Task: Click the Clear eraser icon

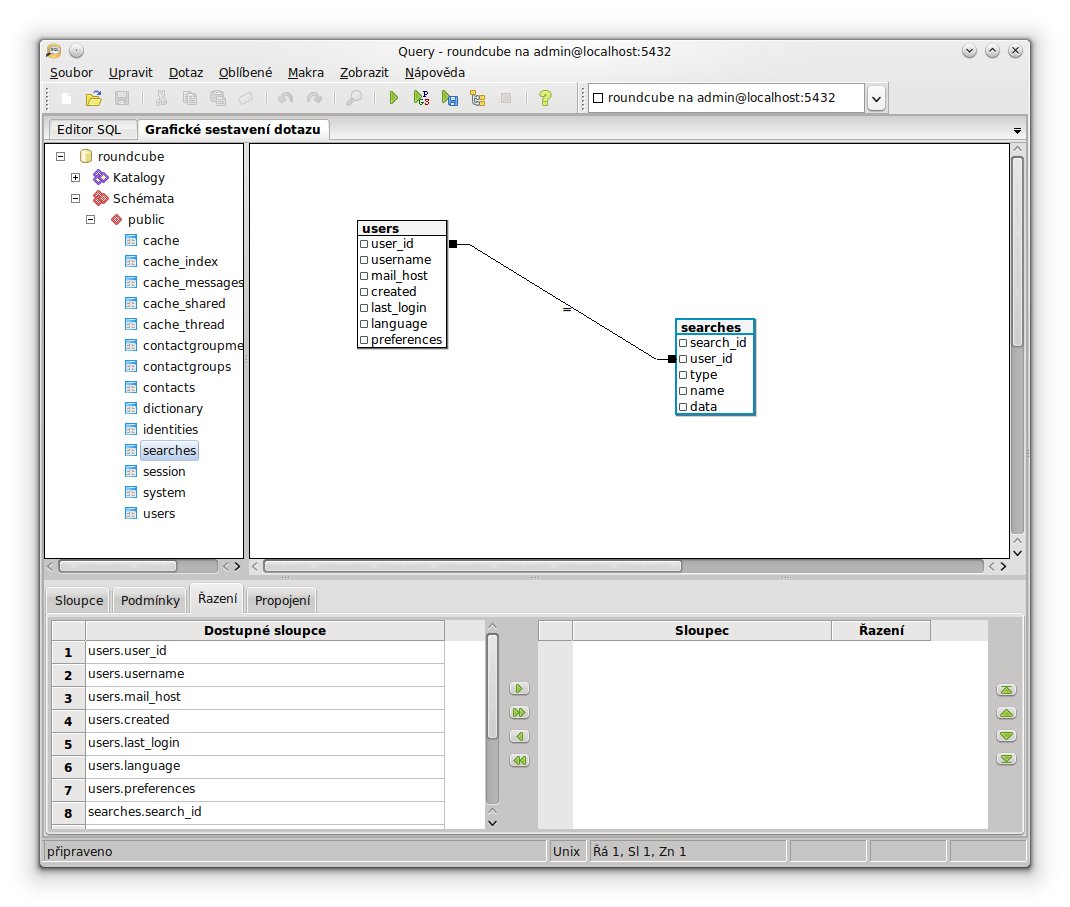Action: (246, 98)
